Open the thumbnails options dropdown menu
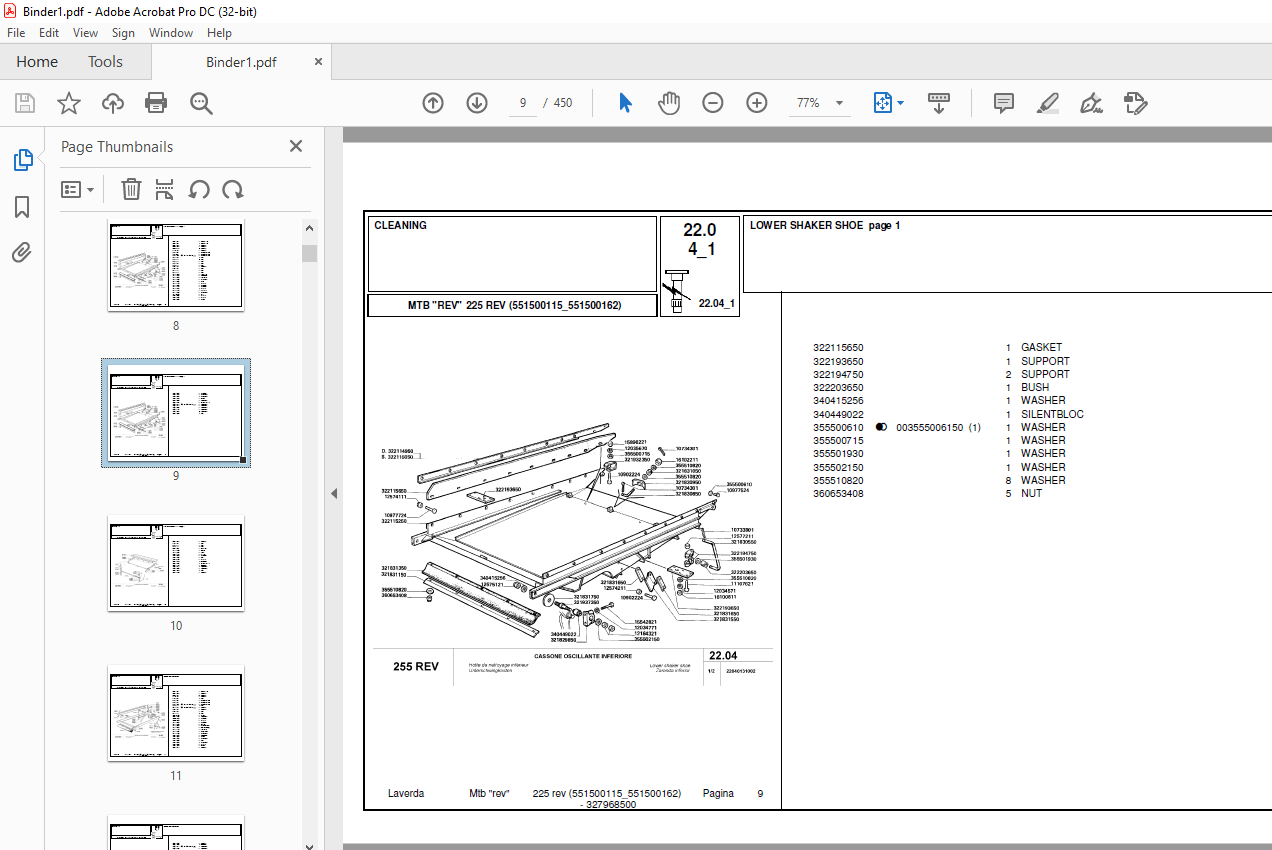 coord(78,189)
